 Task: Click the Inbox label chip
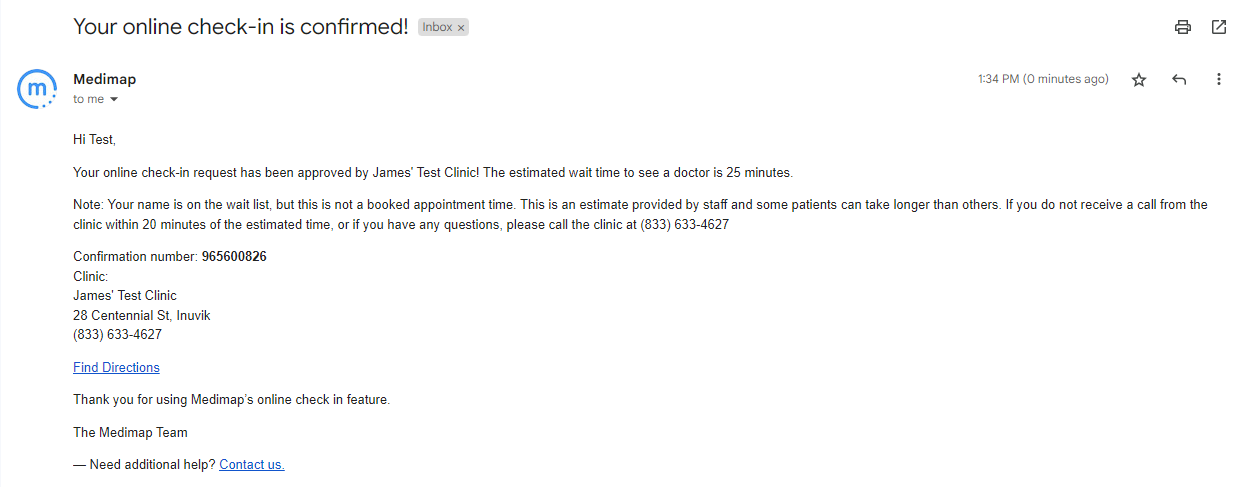tap(437, 28)
